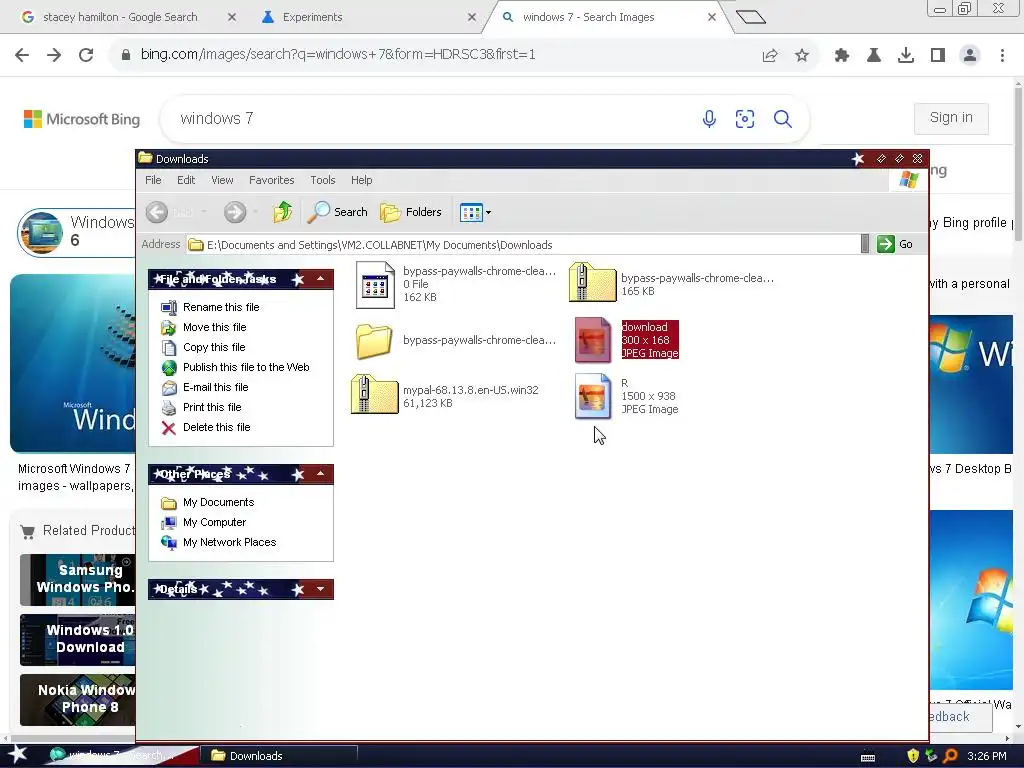Open the View menu
1024x768 pixels.
click(x=222, y=180)
